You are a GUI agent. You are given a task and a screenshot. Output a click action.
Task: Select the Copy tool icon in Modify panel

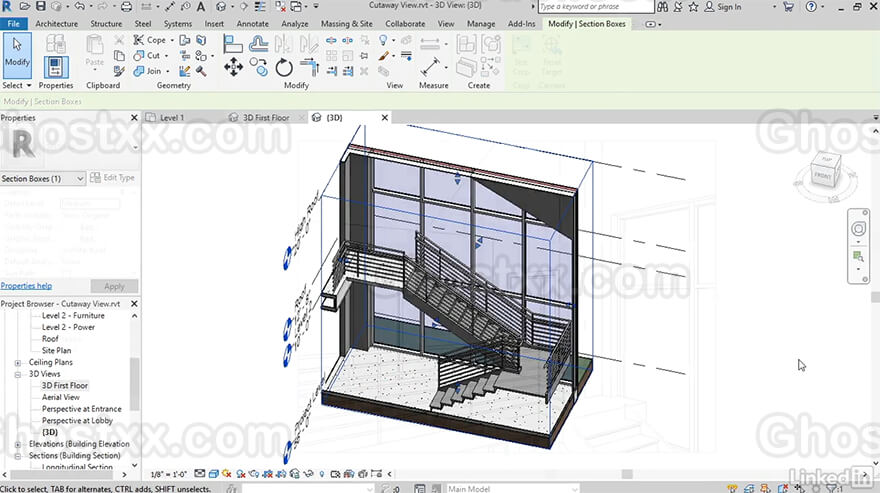click(258, 66)
